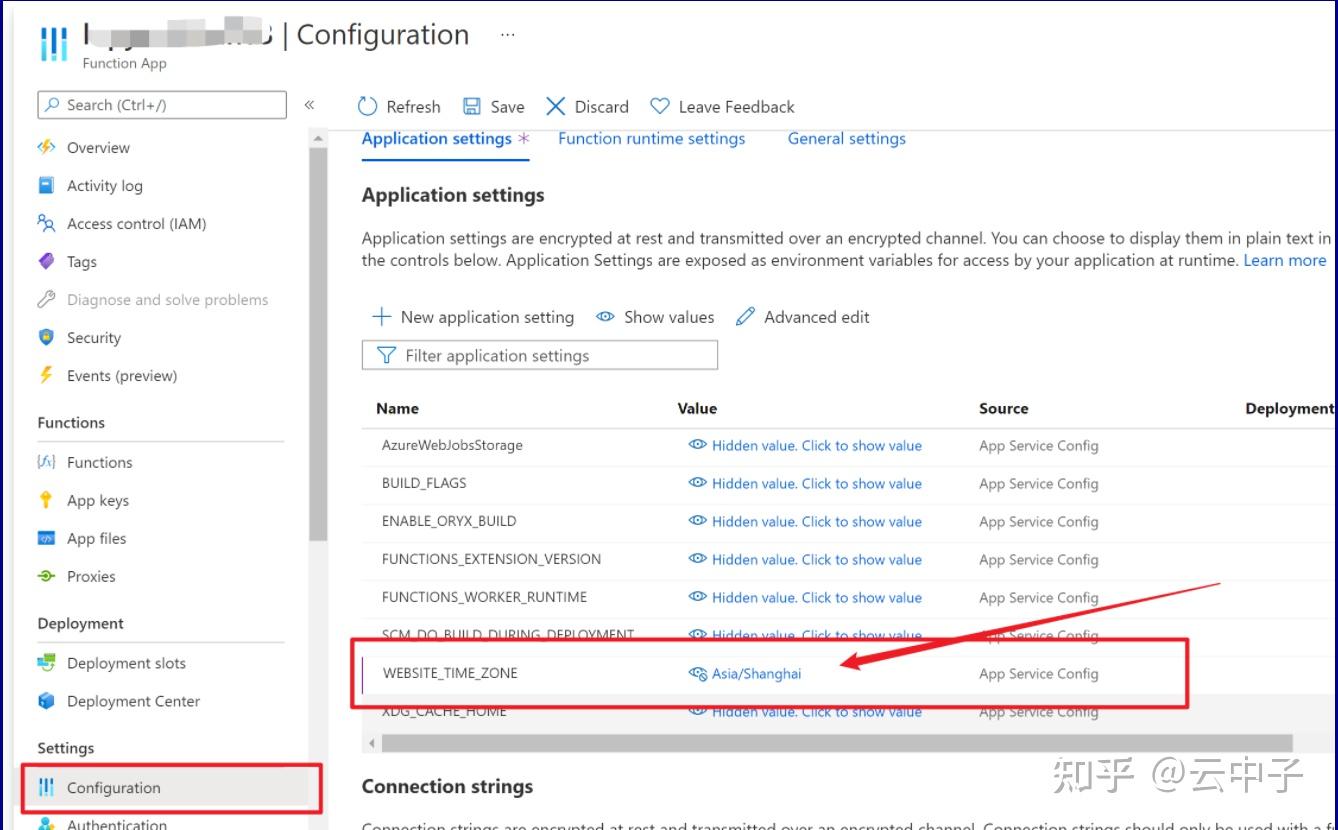
Task: Click the Security shield icon
Action: coord(46,337)
